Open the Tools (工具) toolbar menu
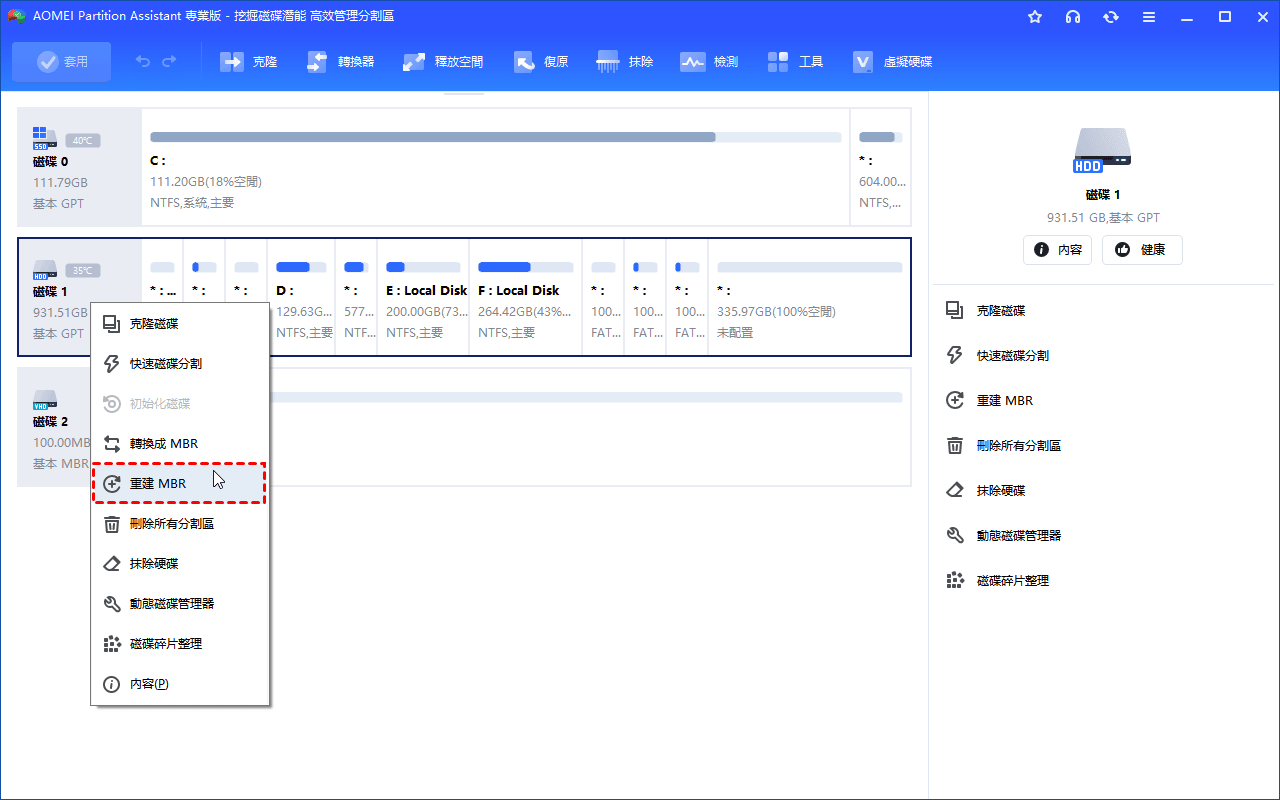The height and width of the screenshot is (800, 1280). [778, 62]
